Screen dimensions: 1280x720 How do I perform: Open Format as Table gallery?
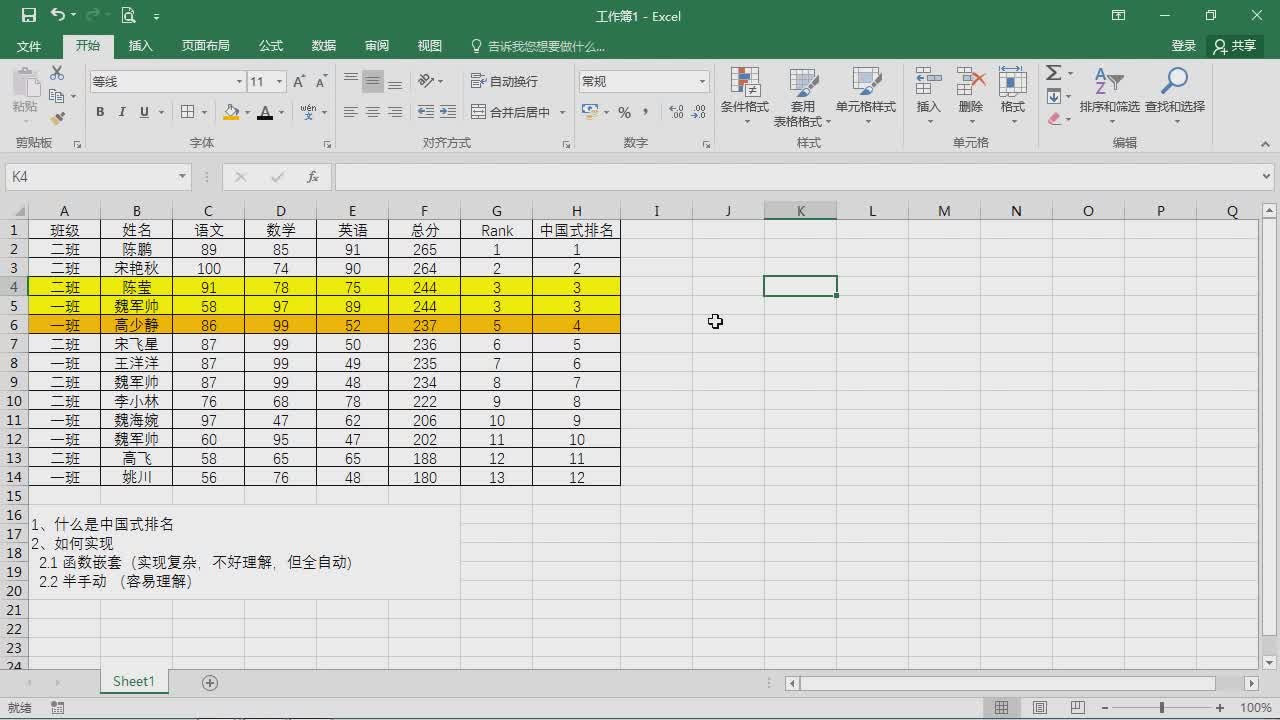click(803, 97)
